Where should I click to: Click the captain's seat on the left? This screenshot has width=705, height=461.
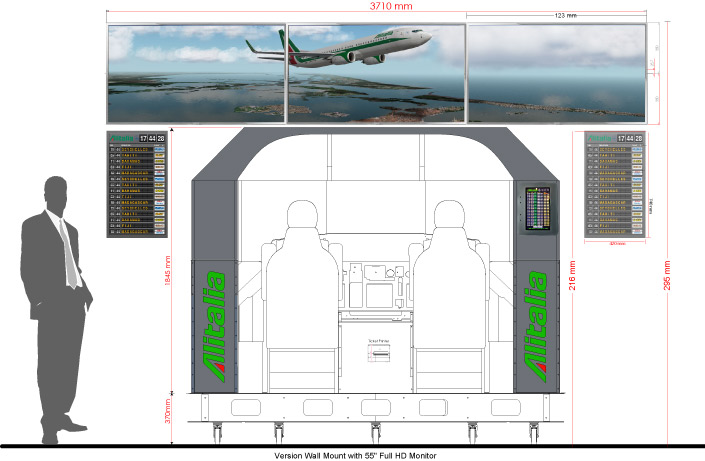[x=302, y=296]
